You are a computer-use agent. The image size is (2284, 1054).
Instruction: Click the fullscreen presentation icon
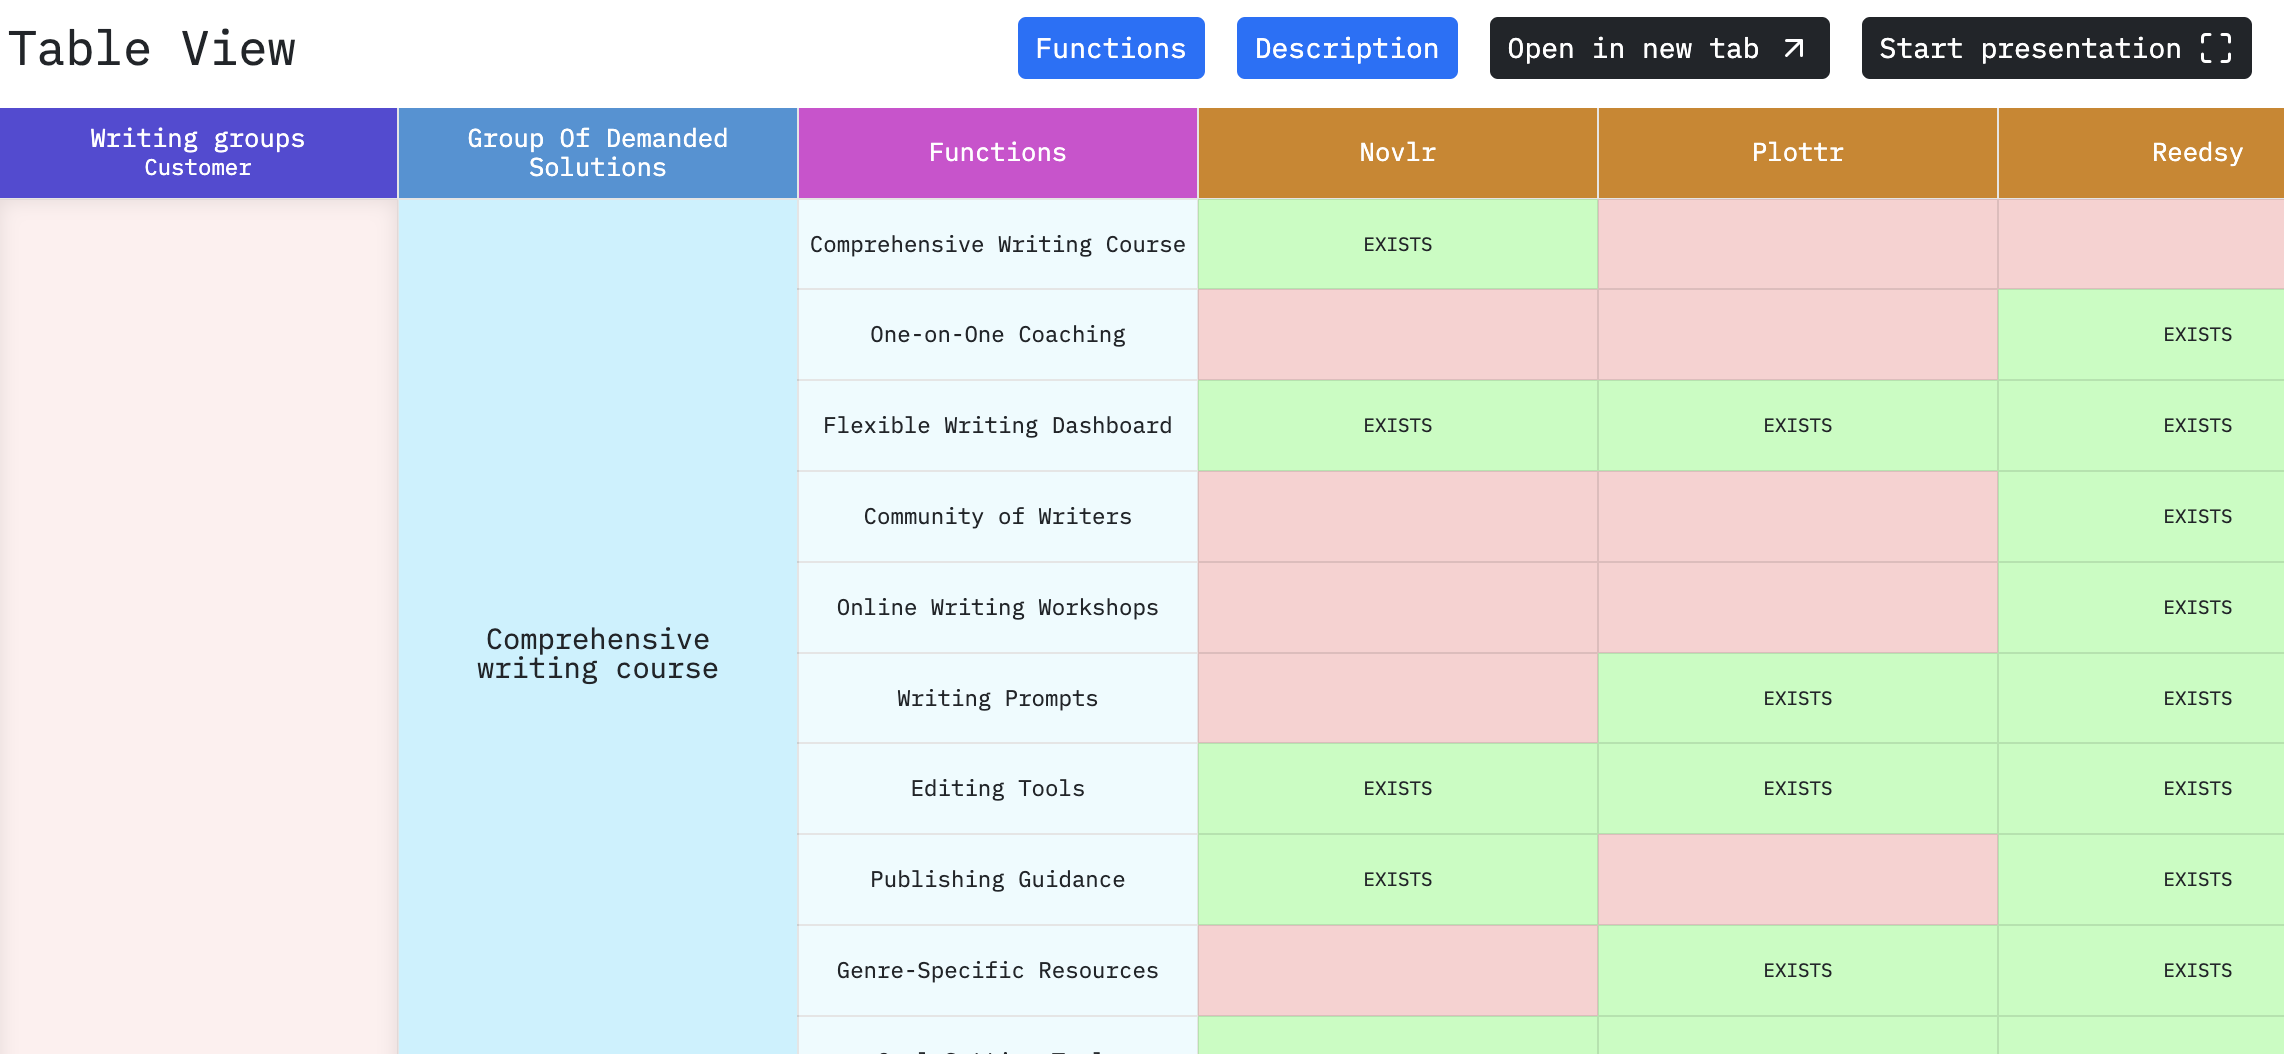click(2221, 47)
